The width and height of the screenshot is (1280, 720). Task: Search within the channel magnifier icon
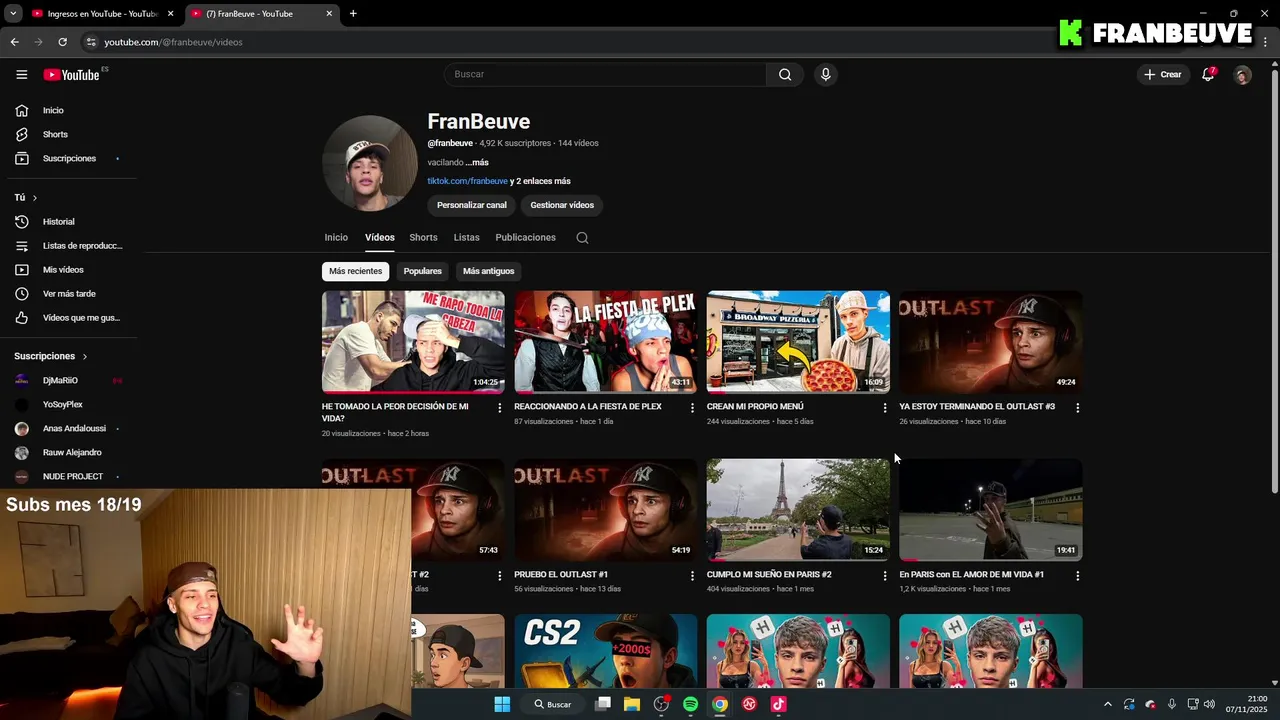pos(582,238)
